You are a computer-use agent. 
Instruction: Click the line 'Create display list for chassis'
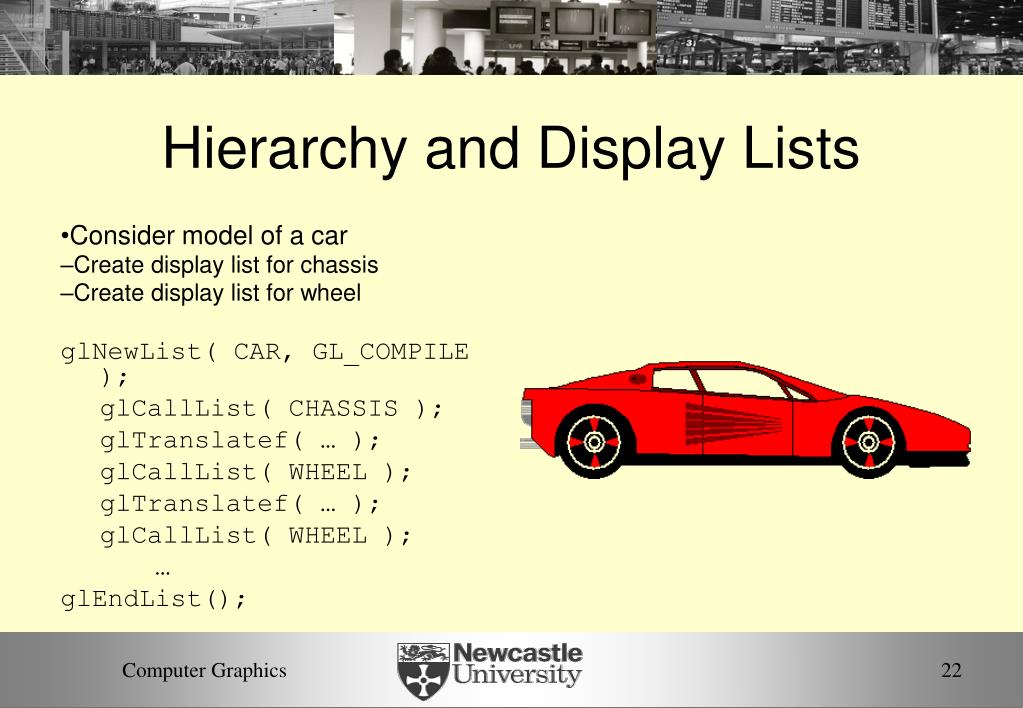tap(219, 265)
